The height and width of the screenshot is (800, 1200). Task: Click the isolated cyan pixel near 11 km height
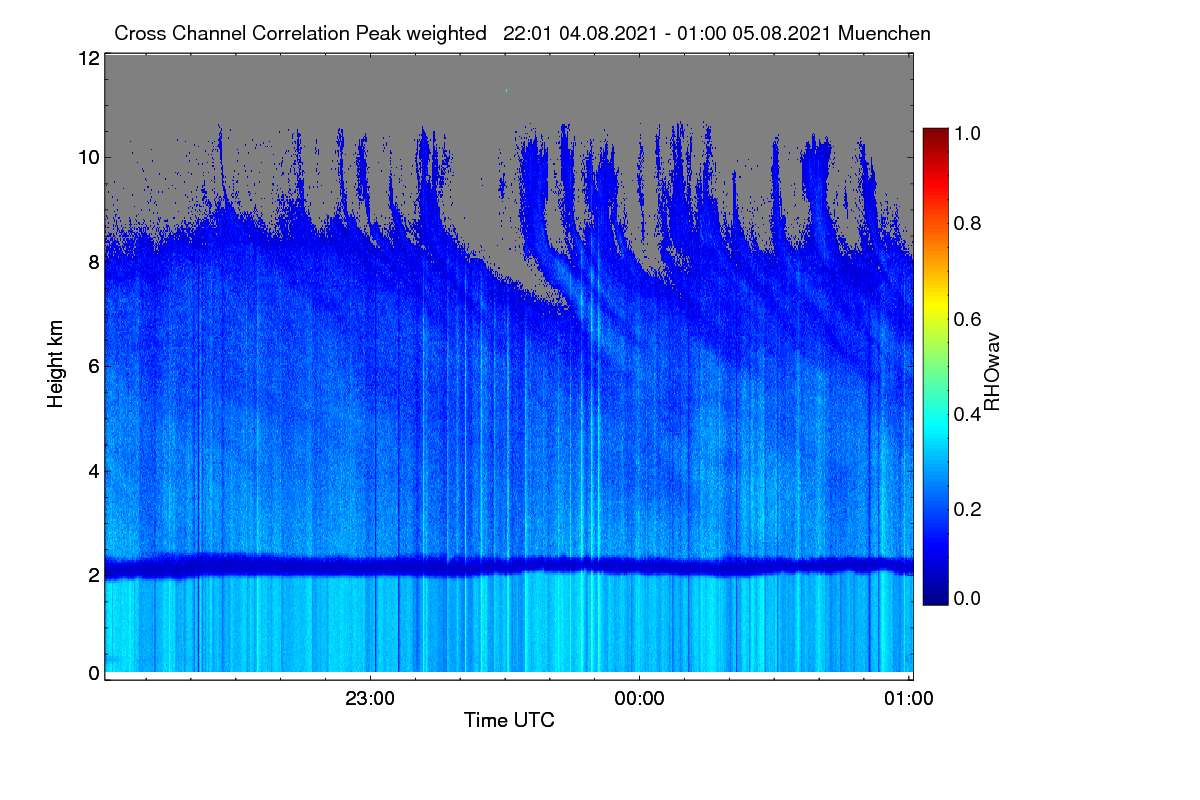tap(507, 90)
